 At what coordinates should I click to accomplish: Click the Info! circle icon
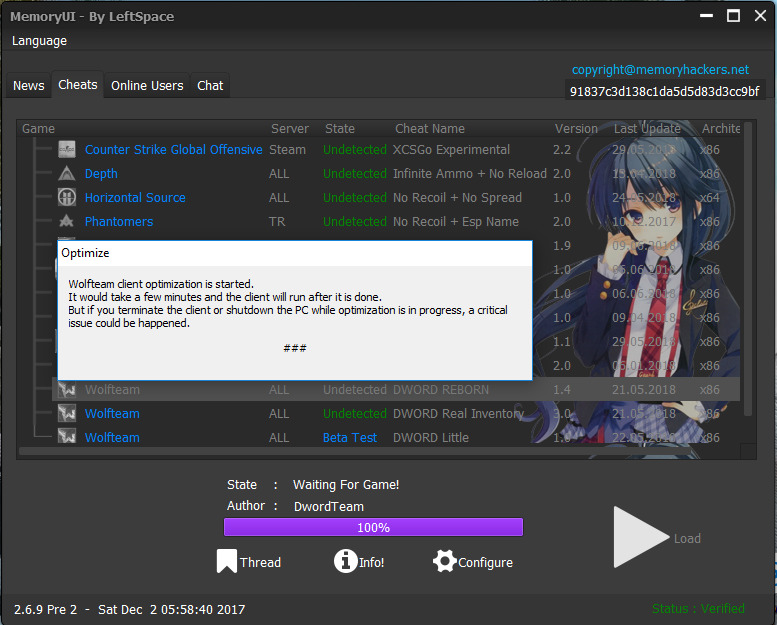point(345,561)
